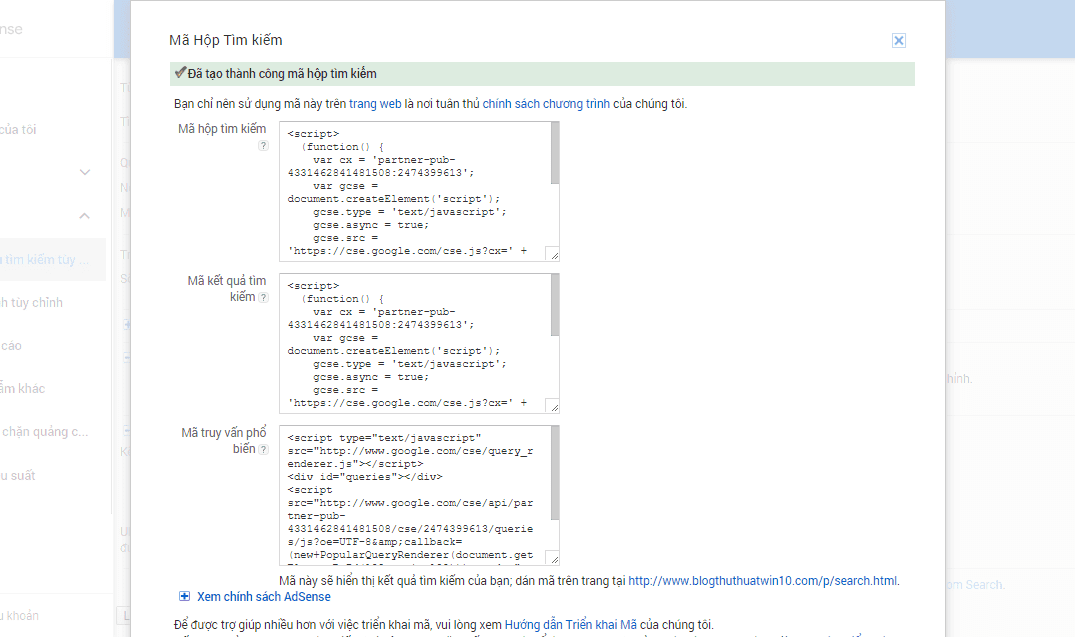Screen dimensions: 1075x637
Task: Click success checkmark icon in green banner
Action: [180, 72]
